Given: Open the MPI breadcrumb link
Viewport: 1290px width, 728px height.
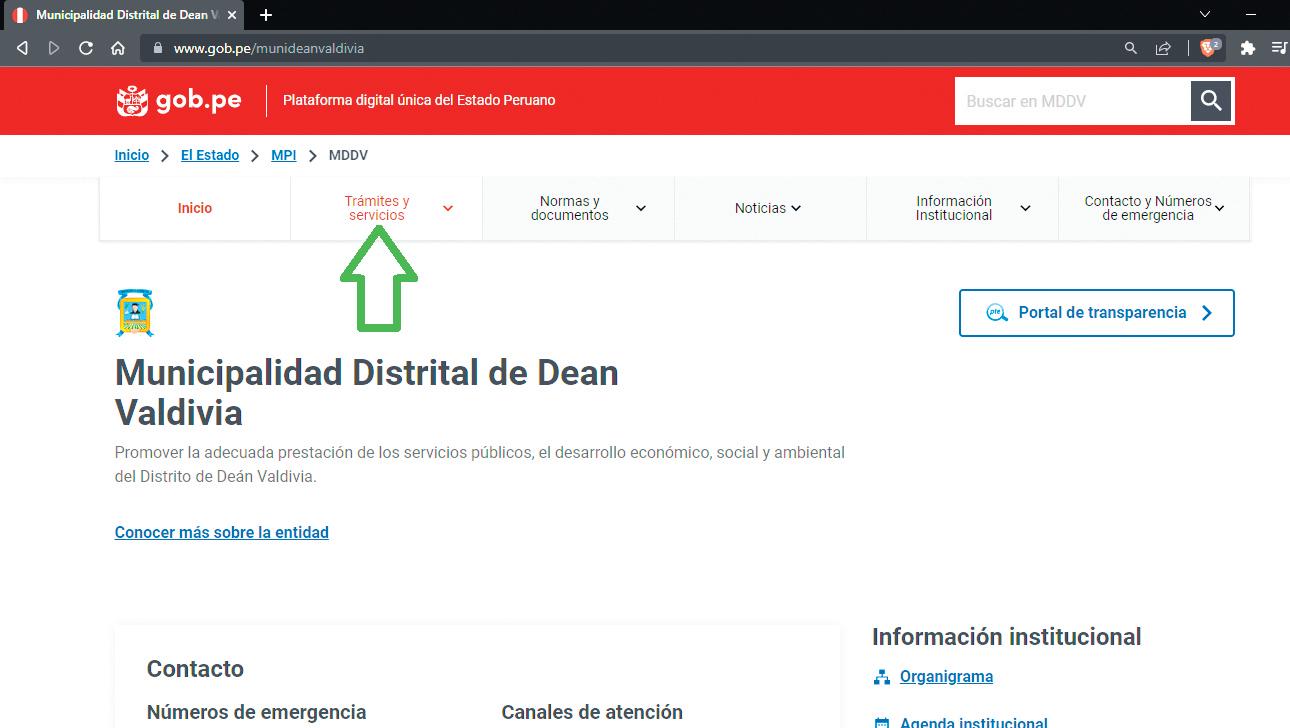Looking at the screenshot, I should (284, 155).
